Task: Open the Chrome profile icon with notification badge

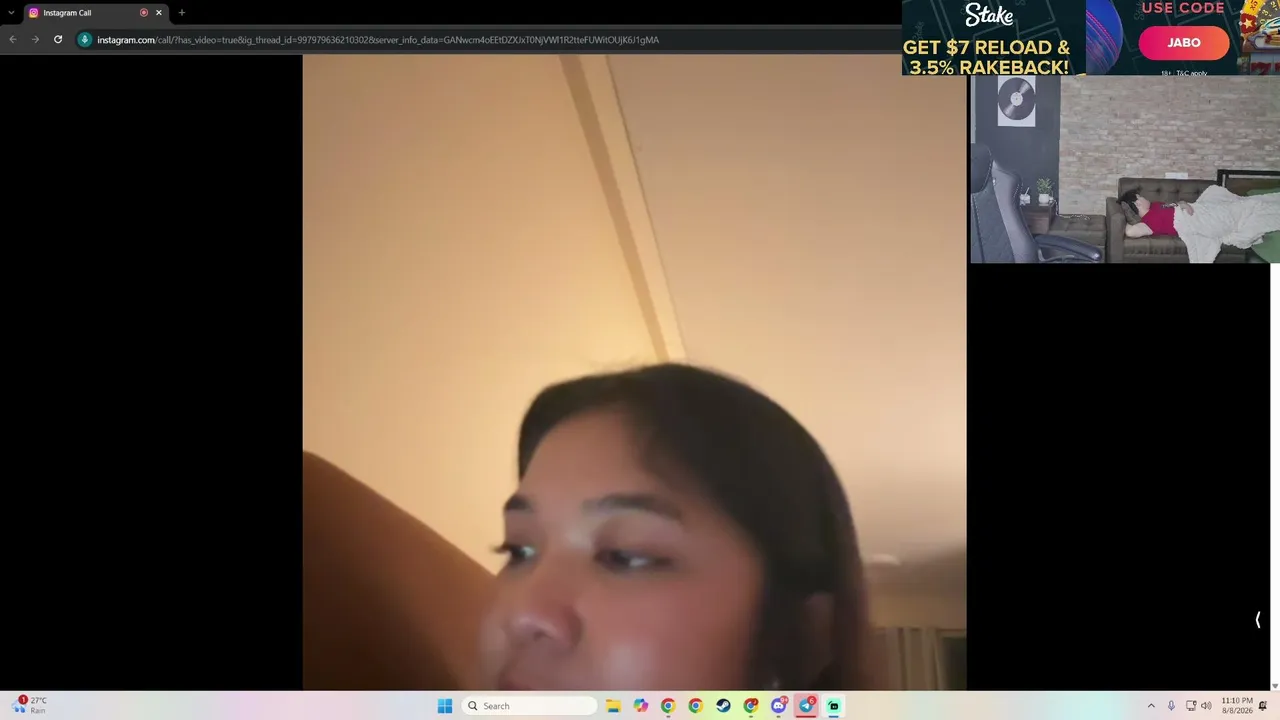Action: pyautogui.click(x=751, y=706)
